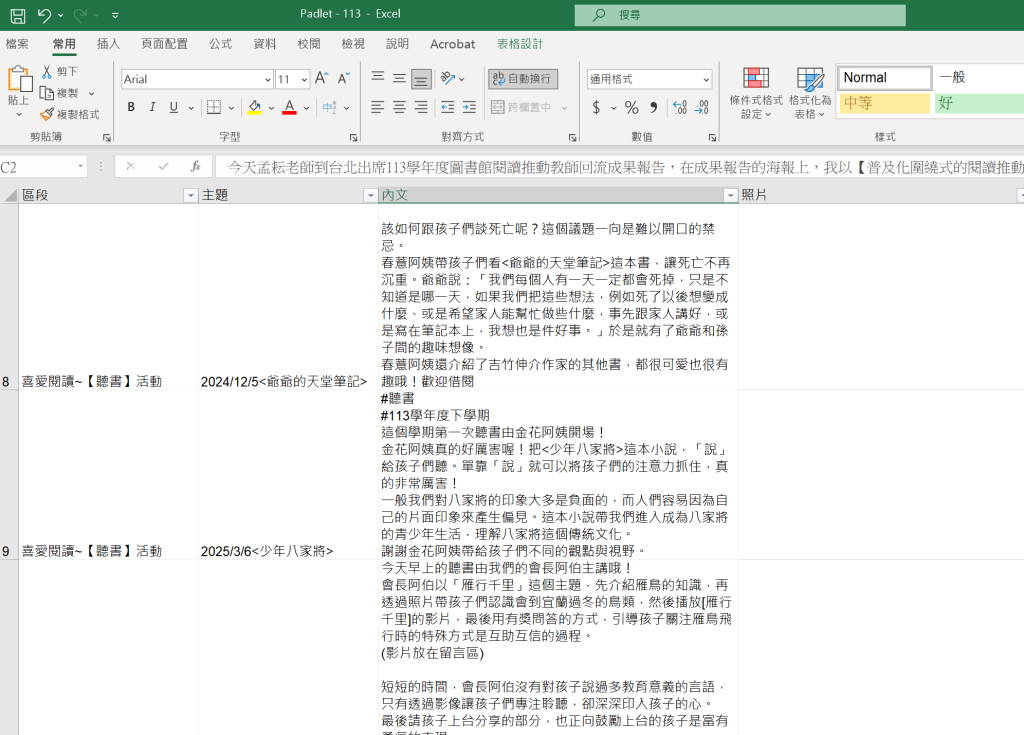The width and height of the screenshot is (1024, 735).
Task: Click the Increase Indent icon
Action: click(x=468, y=108)
